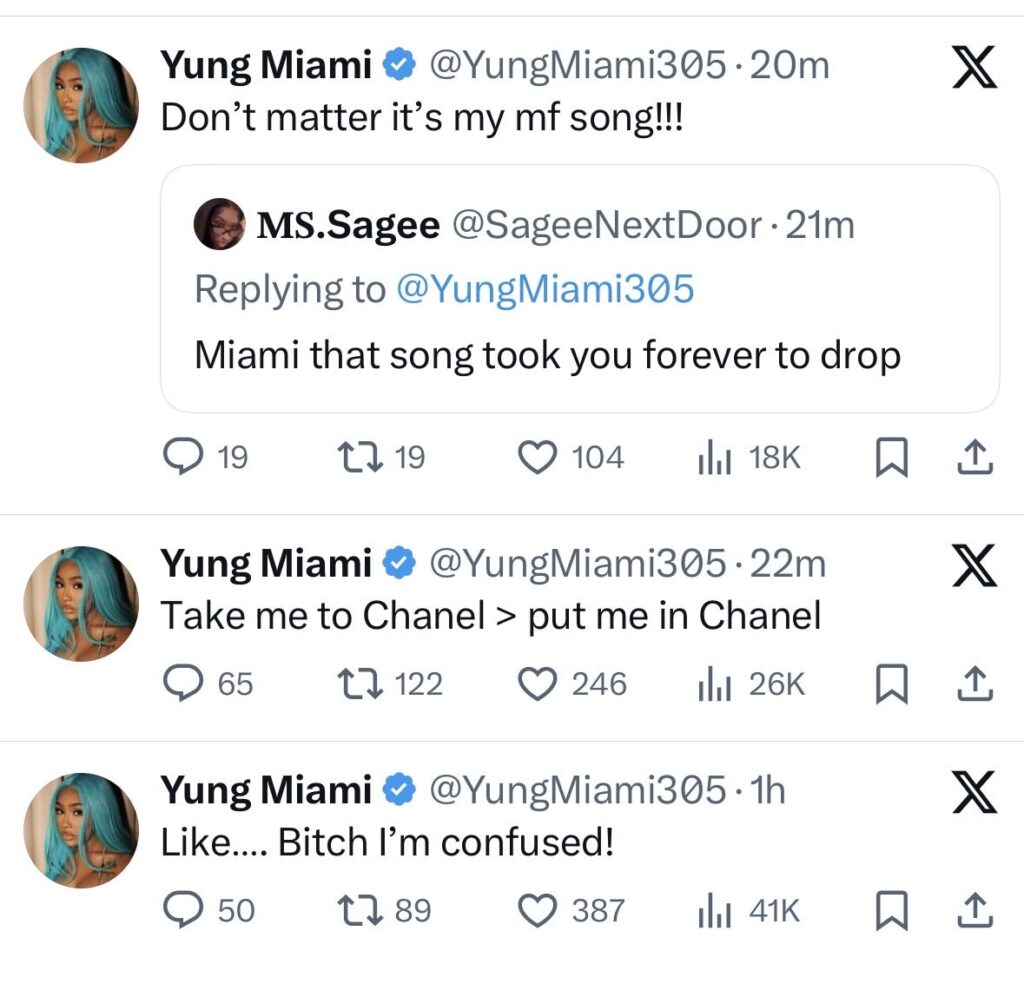This screenshot has height=984, width=1024.
Task: Share the "I'm confused" tweet
Action: 974,910
